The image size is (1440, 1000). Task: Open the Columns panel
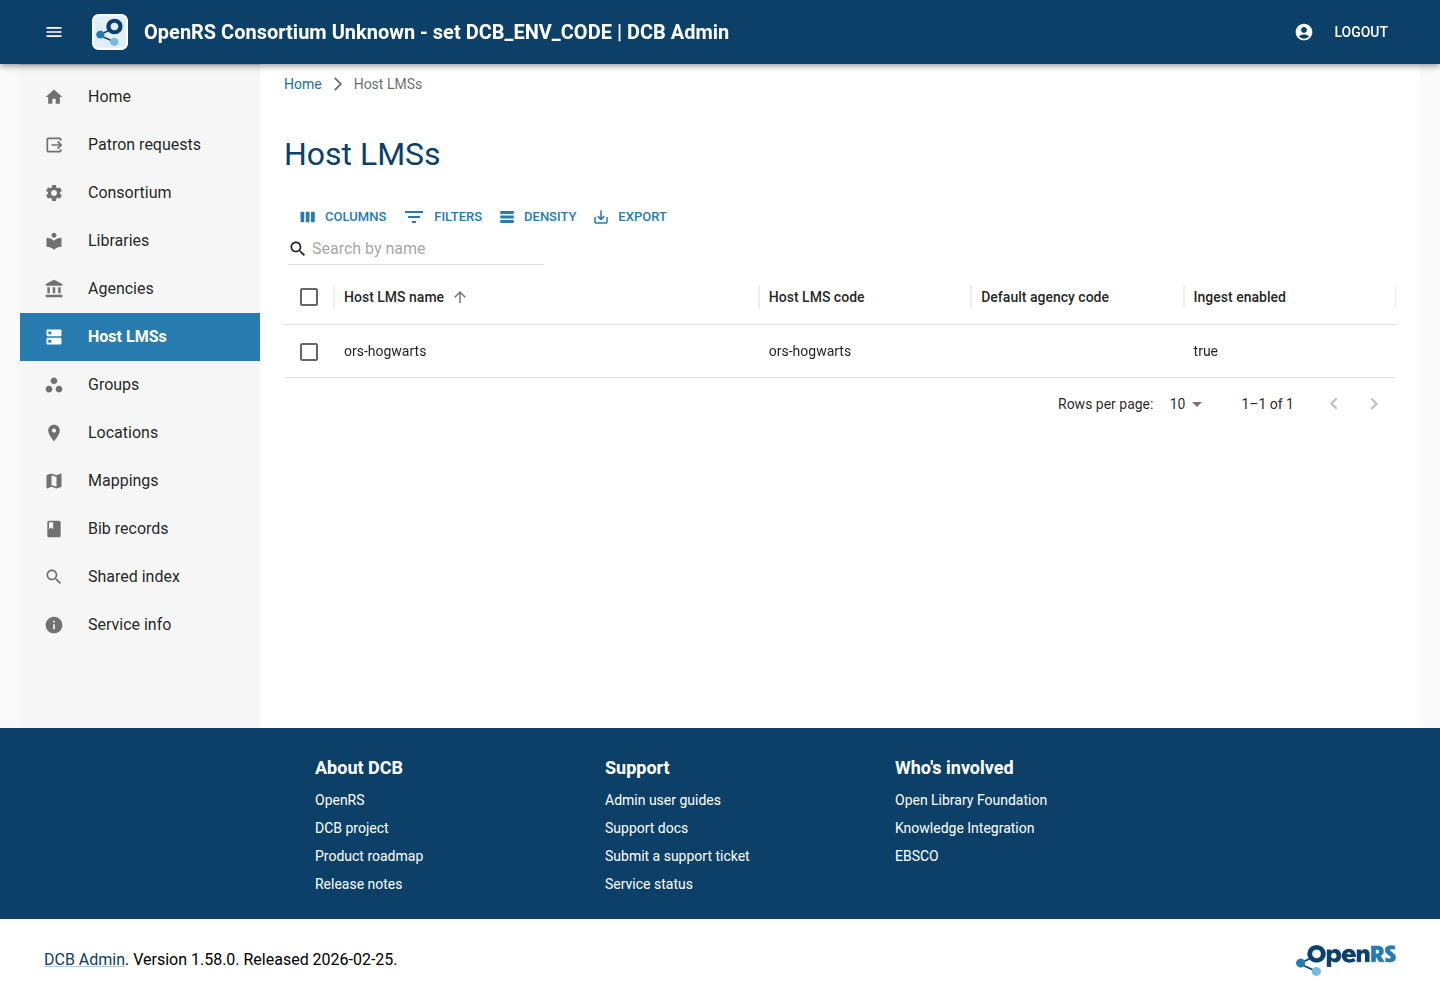pyautogui.click(x=343, y=217)
